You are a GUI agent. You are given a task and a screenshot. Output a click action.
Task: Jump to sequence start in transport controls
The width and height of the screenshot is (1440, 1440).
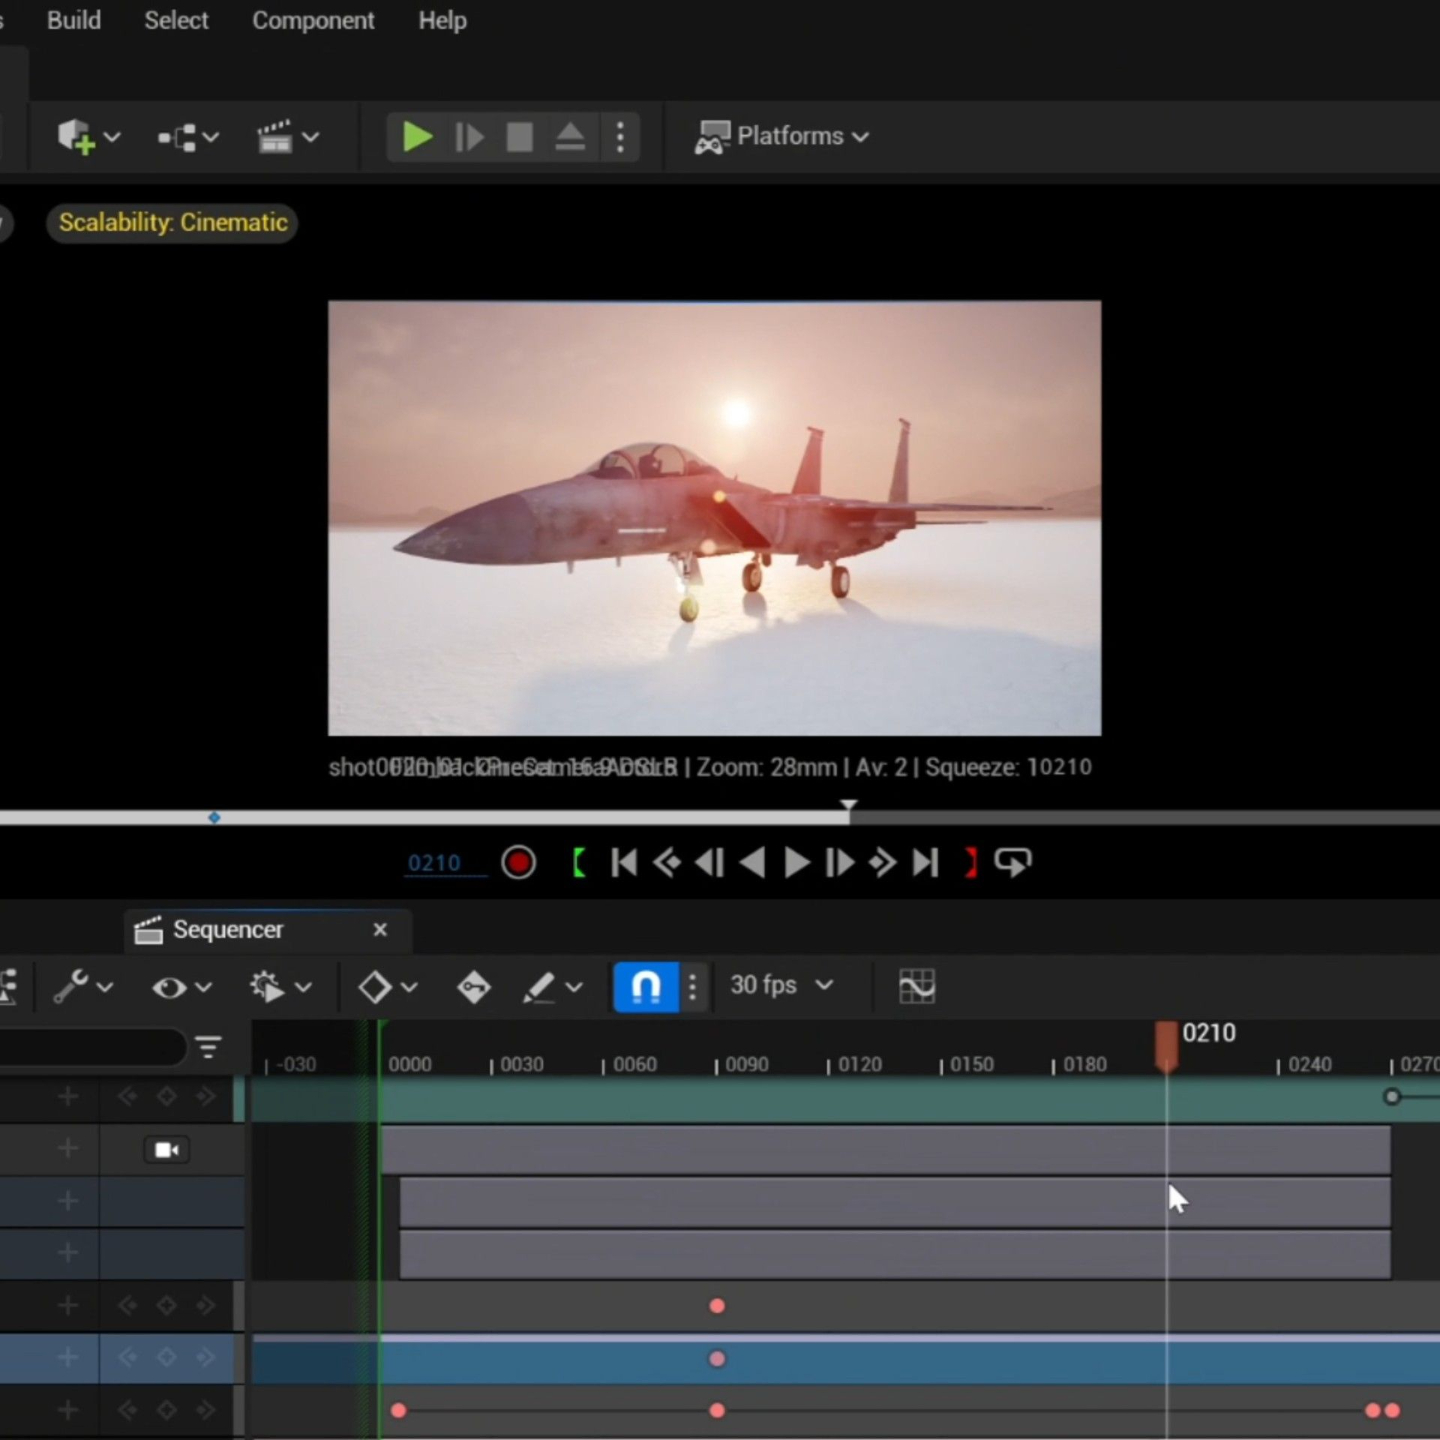(x=624, y=863)
